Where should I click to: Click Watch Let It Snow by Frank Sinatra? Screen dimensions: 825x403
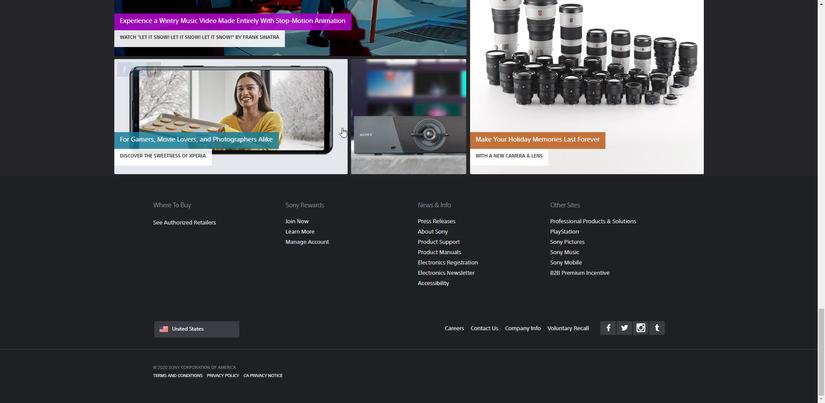coord(199,38)
